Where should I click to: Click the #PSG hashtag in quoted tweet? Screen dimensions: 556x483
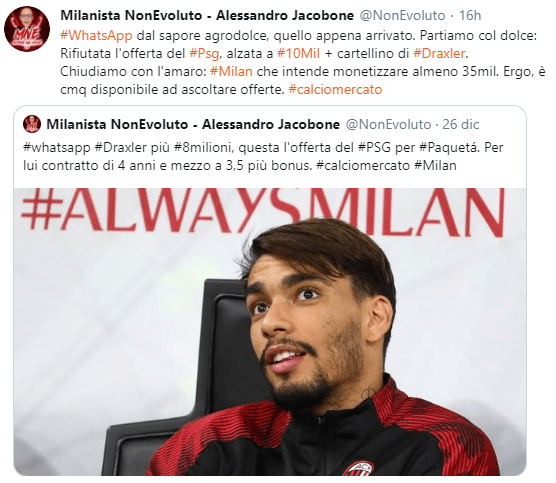tap(374, 148)
